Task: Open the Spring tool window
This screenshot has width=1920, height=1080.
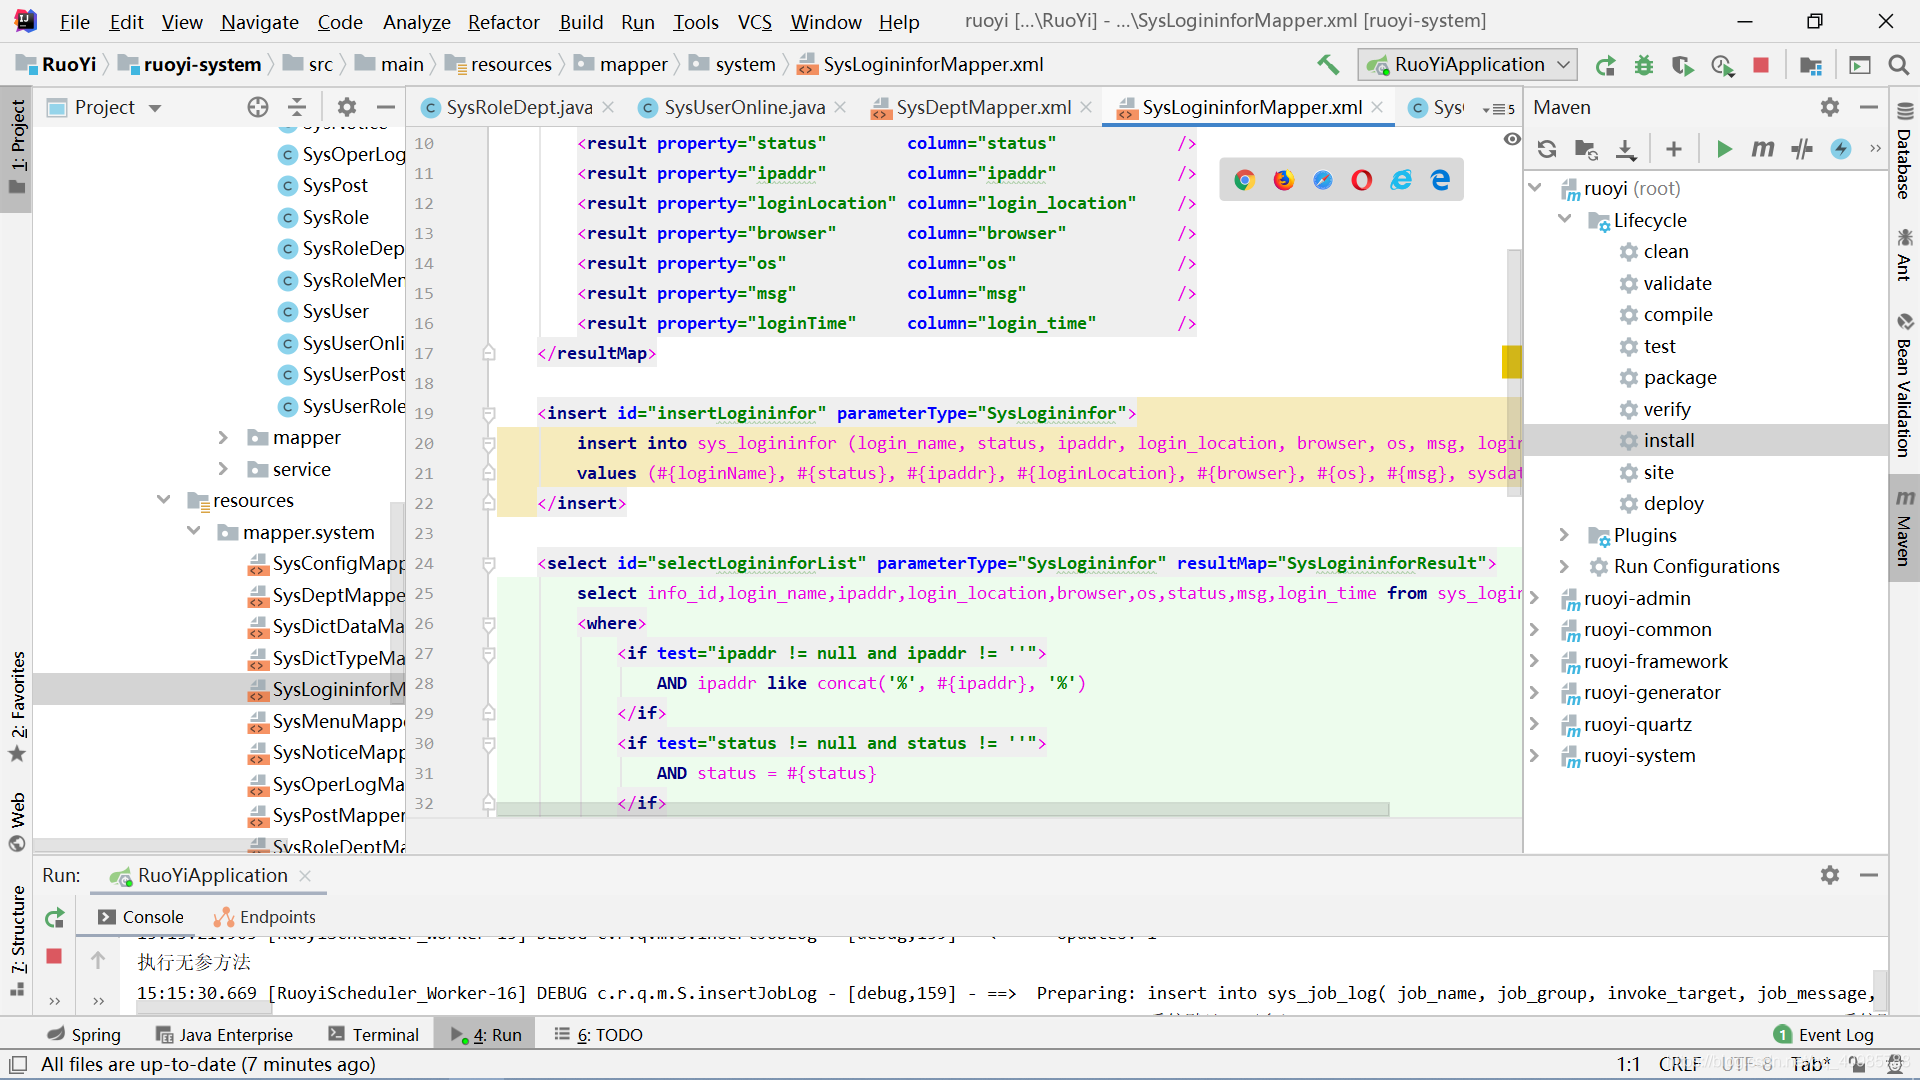Action: click(84, 1035)
